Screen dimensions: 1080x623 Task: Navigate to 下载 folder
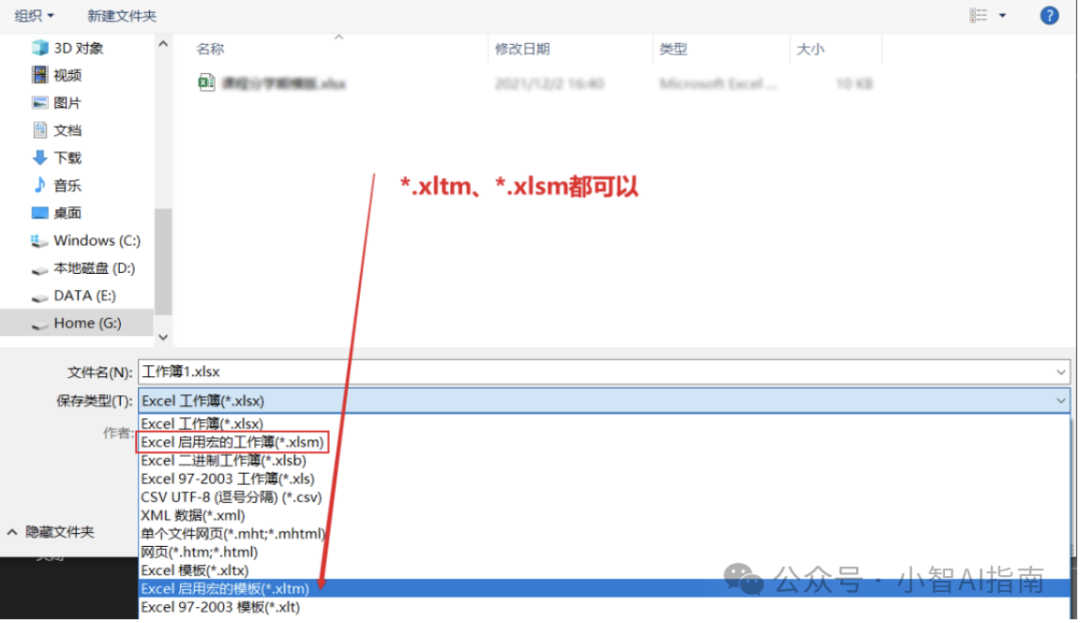(68, 158)
